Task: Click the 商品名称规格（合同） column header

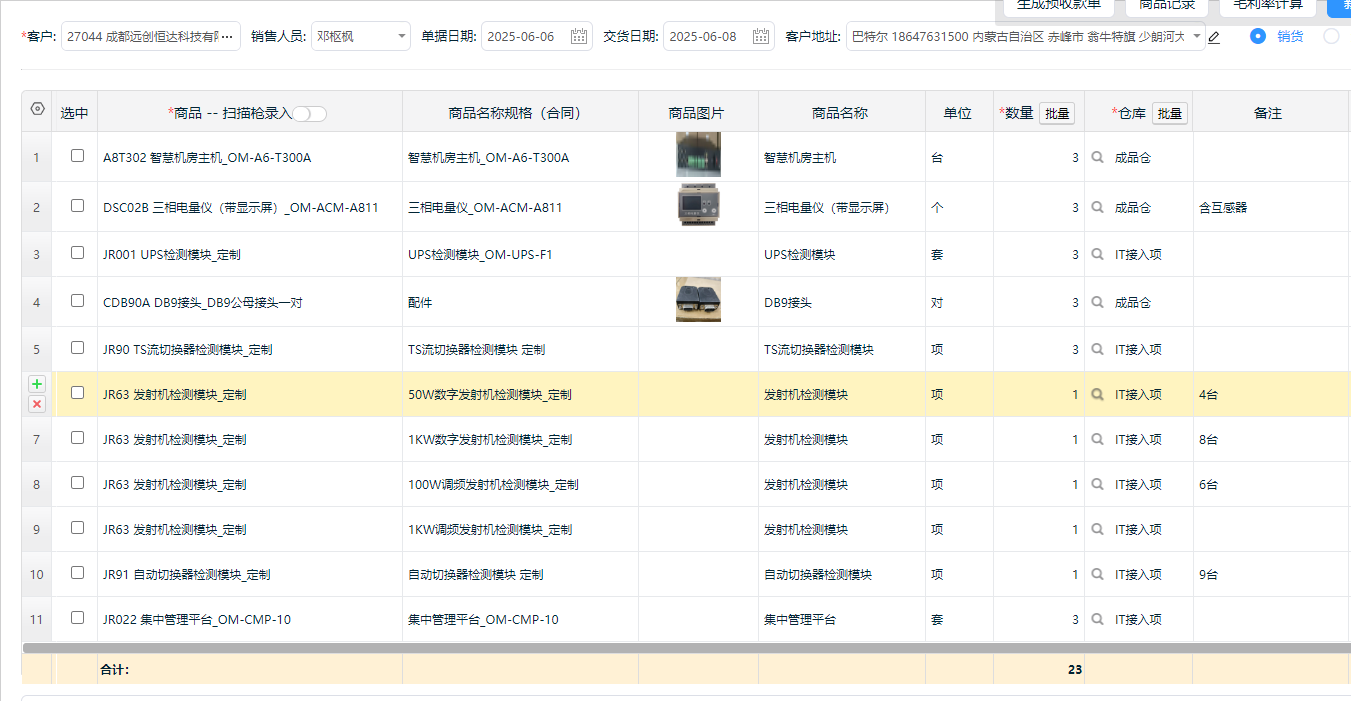Action: pos(520,114)
